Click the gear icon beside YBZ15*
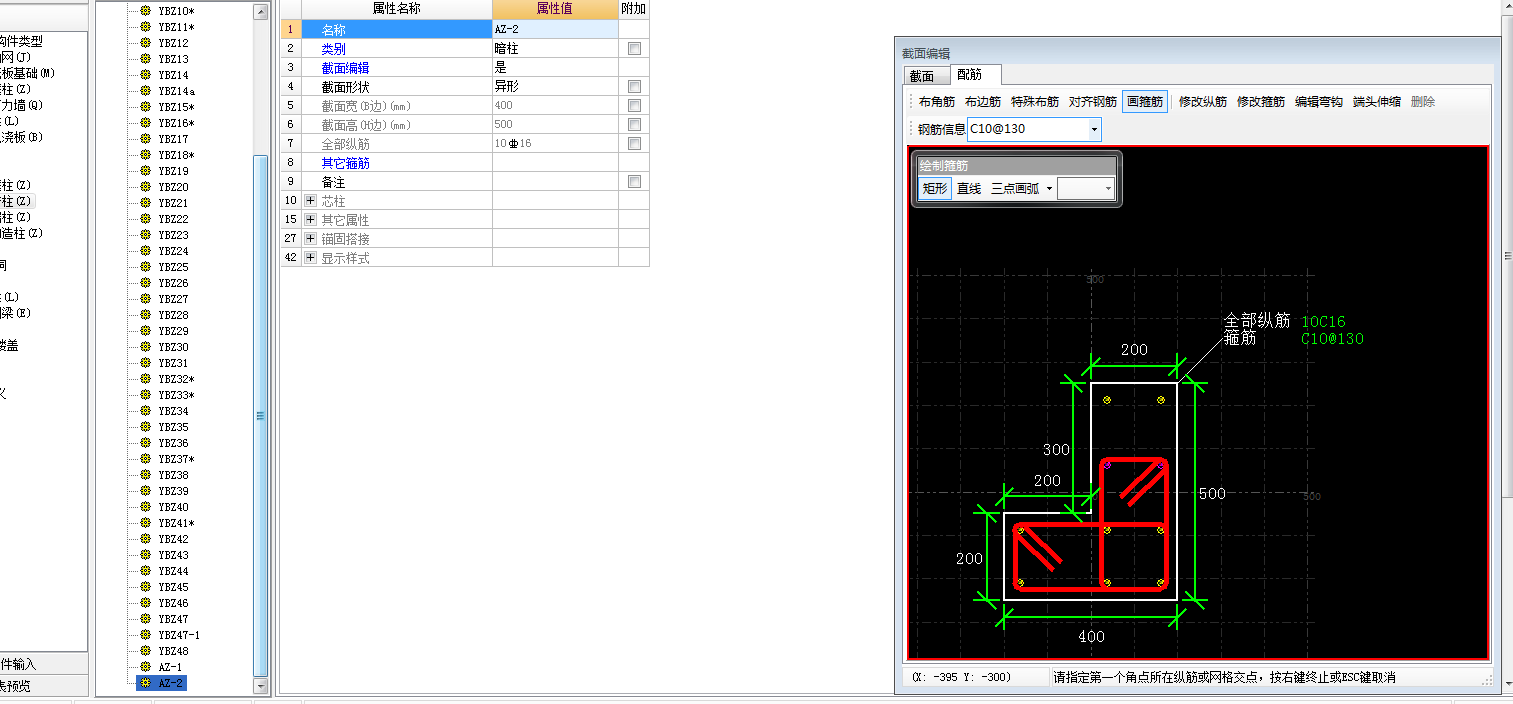This screenshot has width=1513, height=704. click(145, 107)
